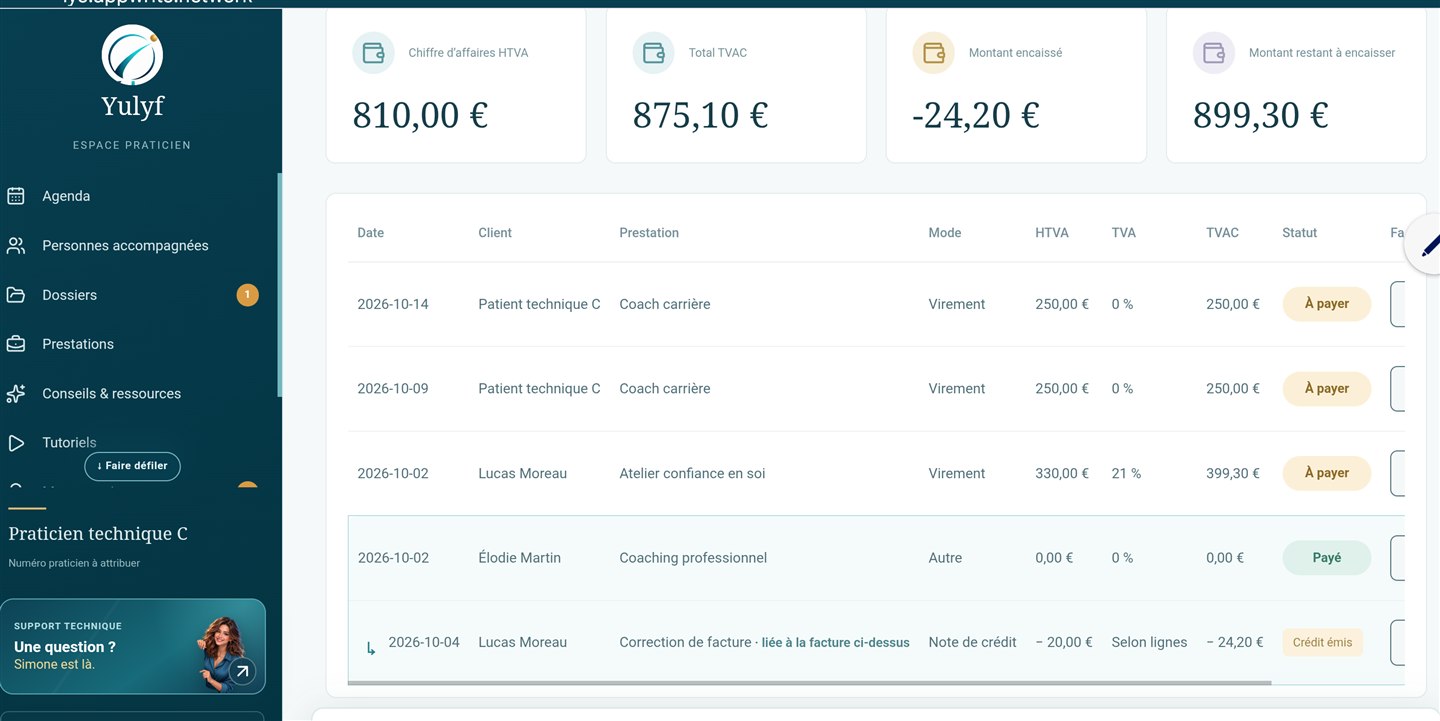The height and width of the screenshot is (721, 1440).
Task: Click the À payer status on the 2026-10-14 row
Action: pyautogui.click(x=1326, y=304)
